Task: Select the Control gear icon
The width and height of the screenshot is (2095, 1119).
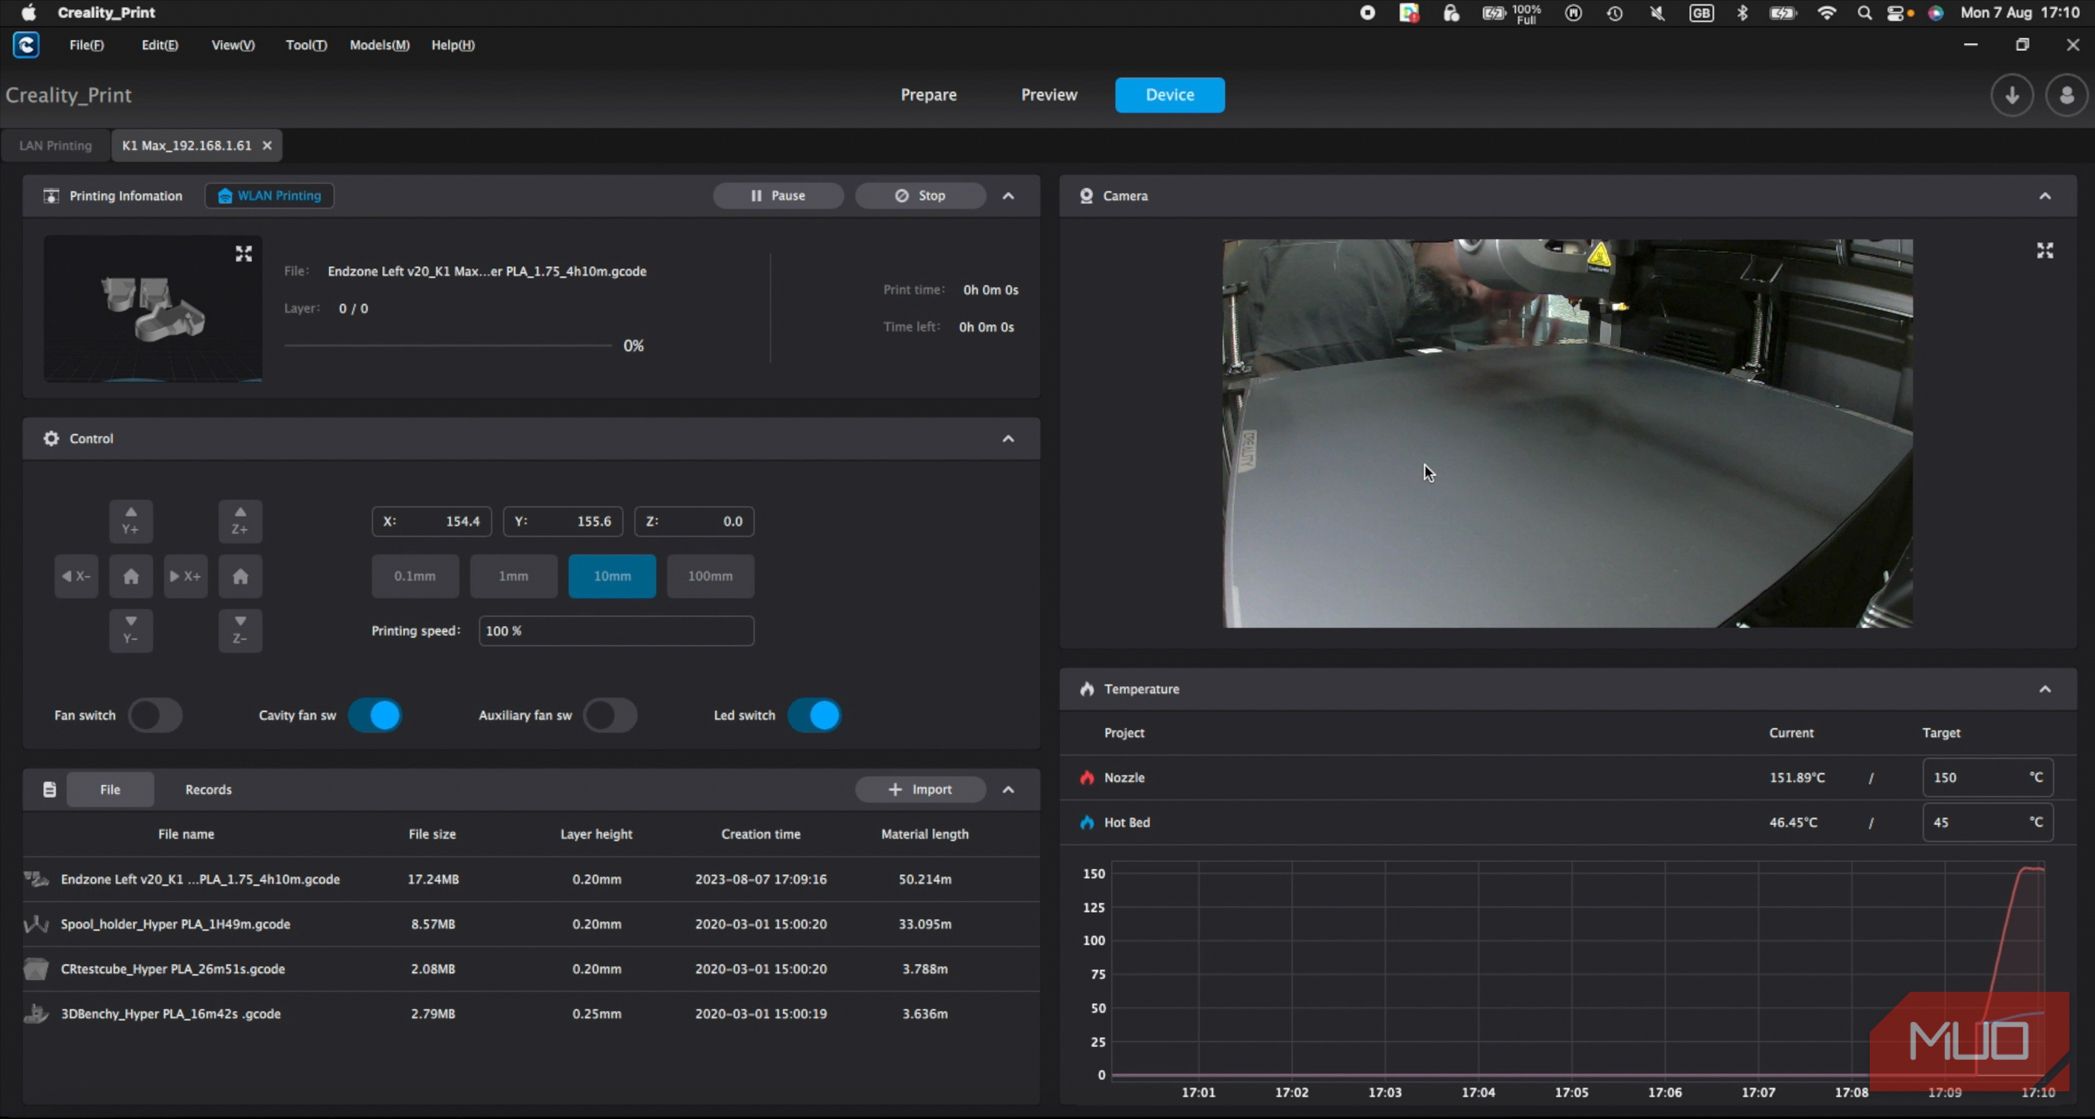Action: pos(50,438)
